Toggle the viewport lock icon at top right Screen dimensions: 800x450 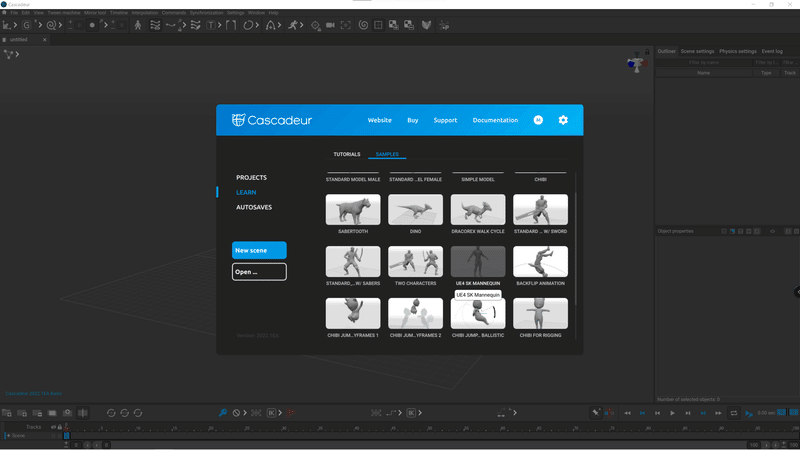(647, 52)
